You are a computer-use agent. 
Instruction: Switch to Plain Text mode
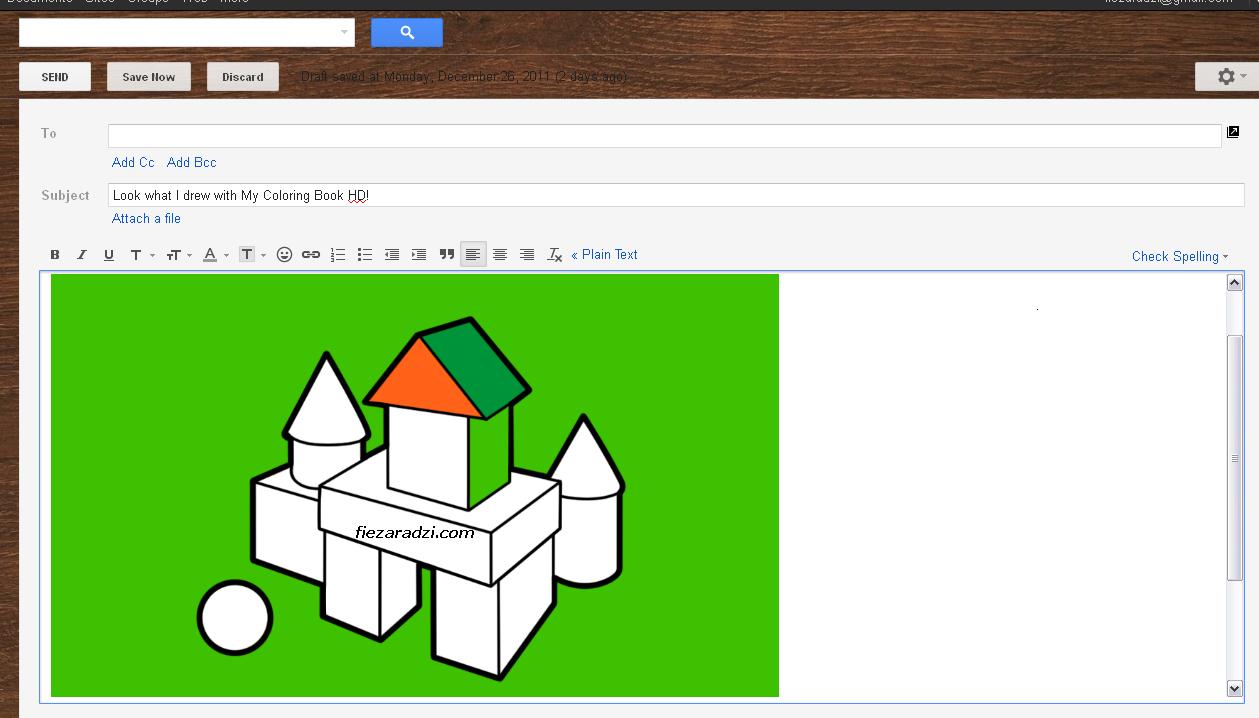click(604, 255)
